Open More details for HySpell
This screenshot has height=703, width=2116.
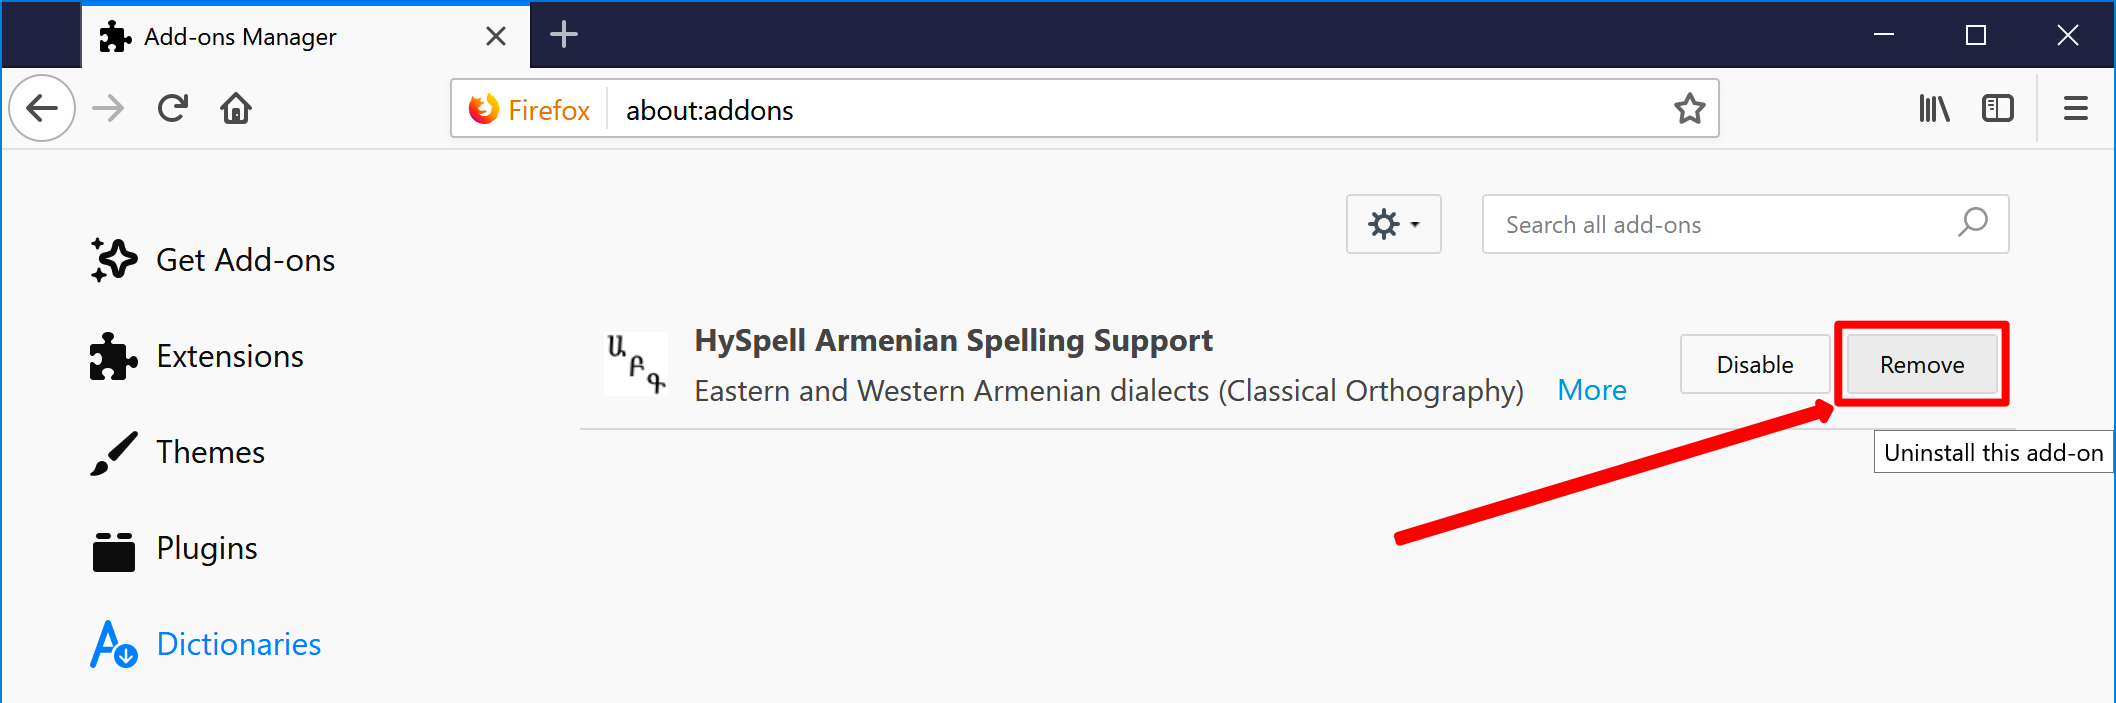tap(1592, 390)
